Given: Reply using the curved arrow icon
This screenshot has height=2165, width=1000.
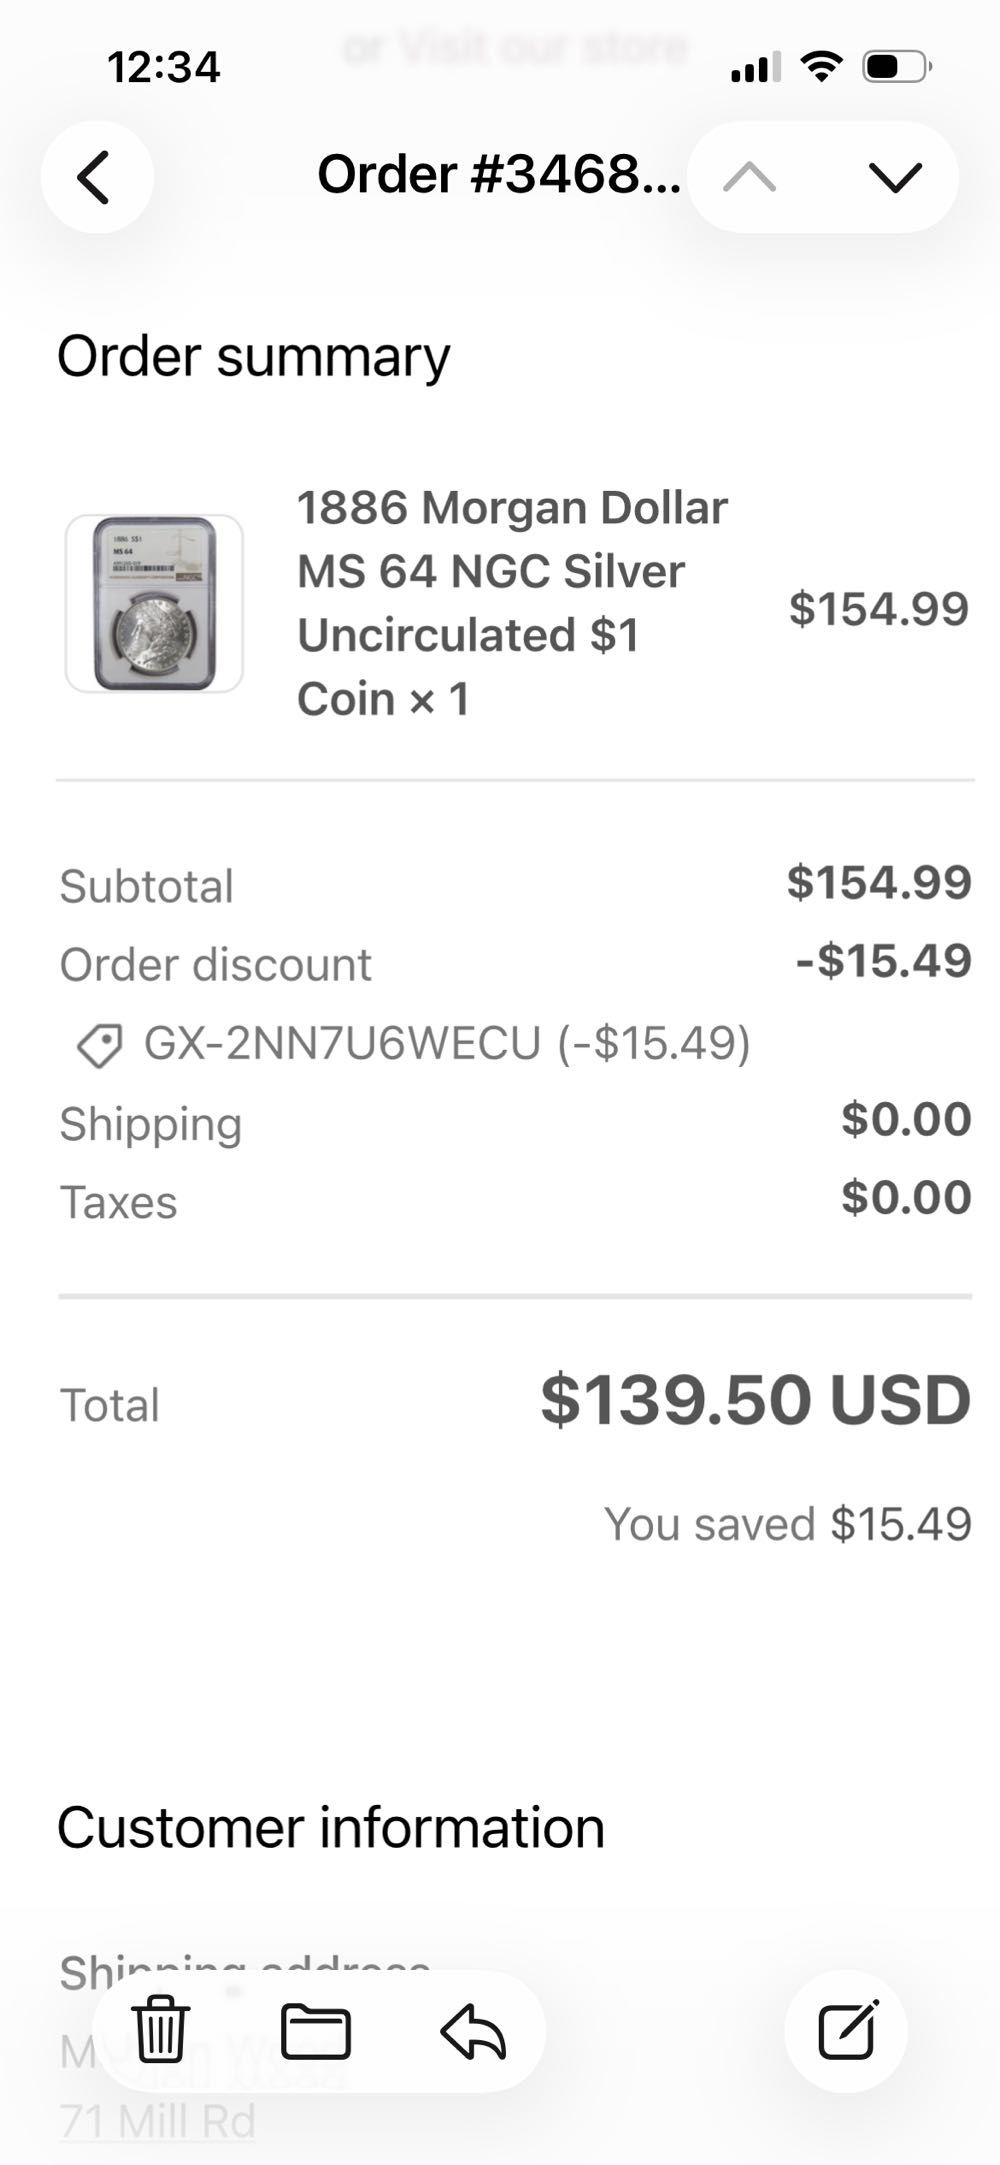Looking at the screenshot, I should [473, 2031].
